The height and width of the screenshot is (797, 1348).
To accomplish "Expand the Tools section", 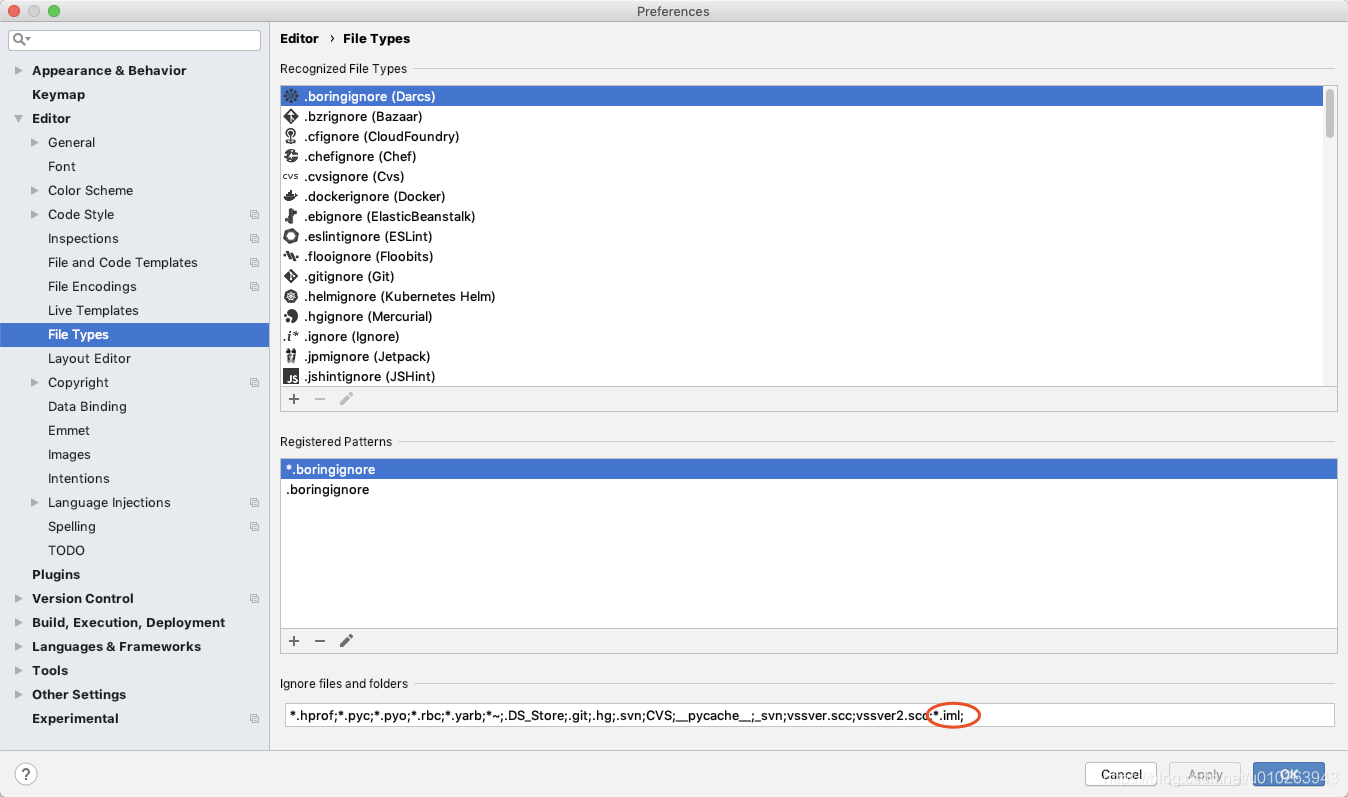I will [x=18, y=670].
